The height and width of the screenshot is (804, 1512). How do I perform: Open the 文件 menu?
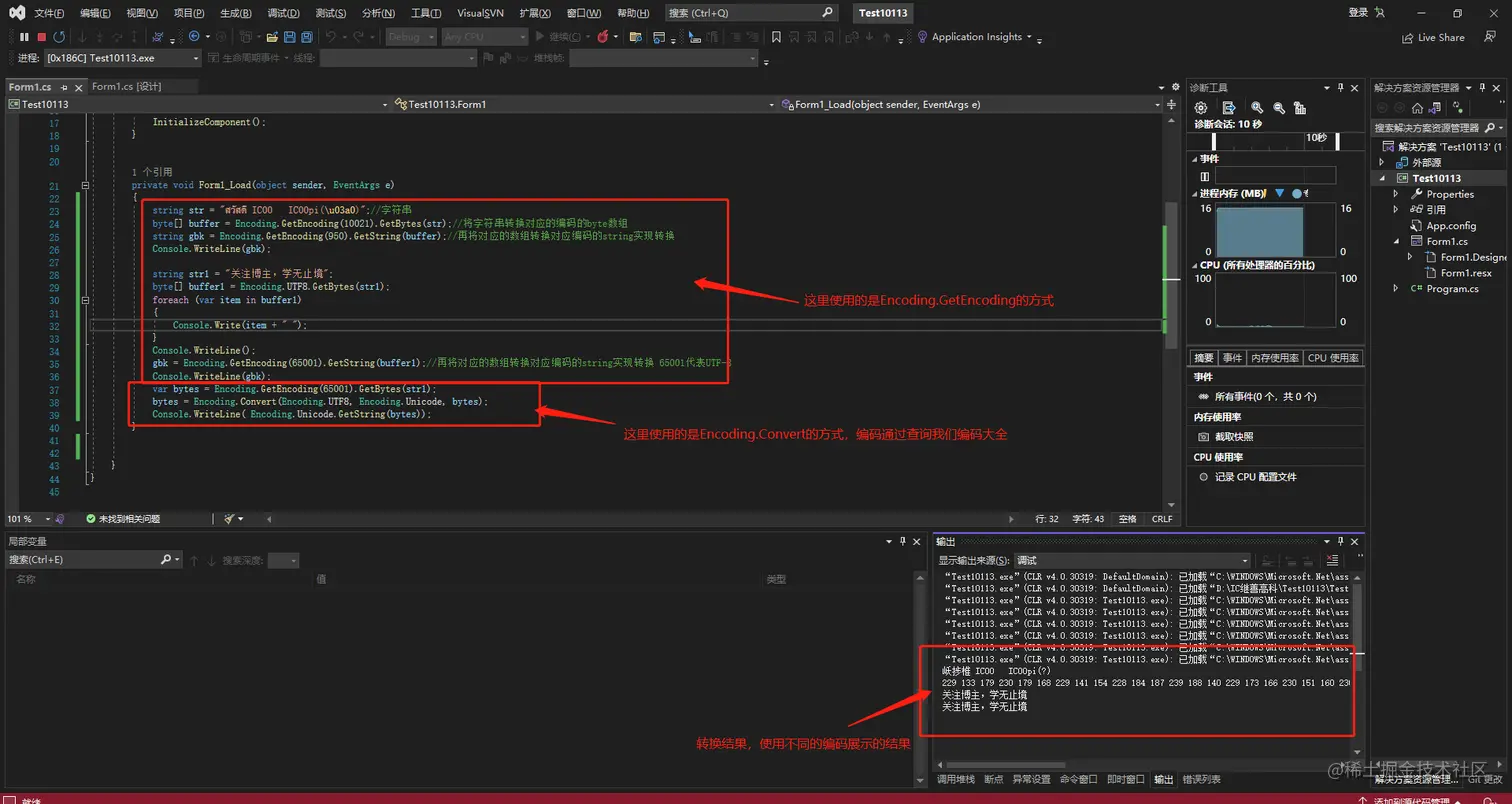pos(49,13)
